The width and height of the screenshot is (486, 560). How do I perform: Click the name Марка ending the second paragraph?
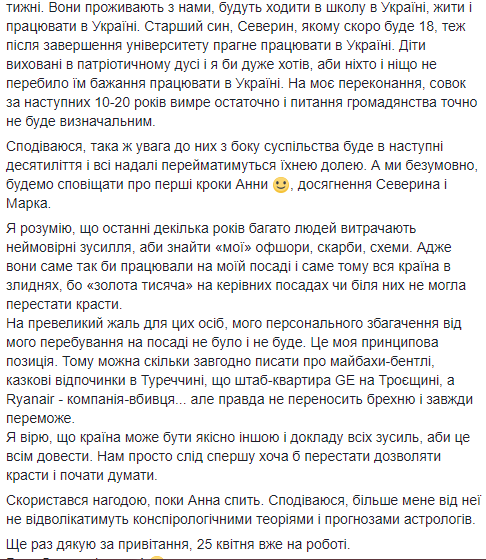(28, 204)
